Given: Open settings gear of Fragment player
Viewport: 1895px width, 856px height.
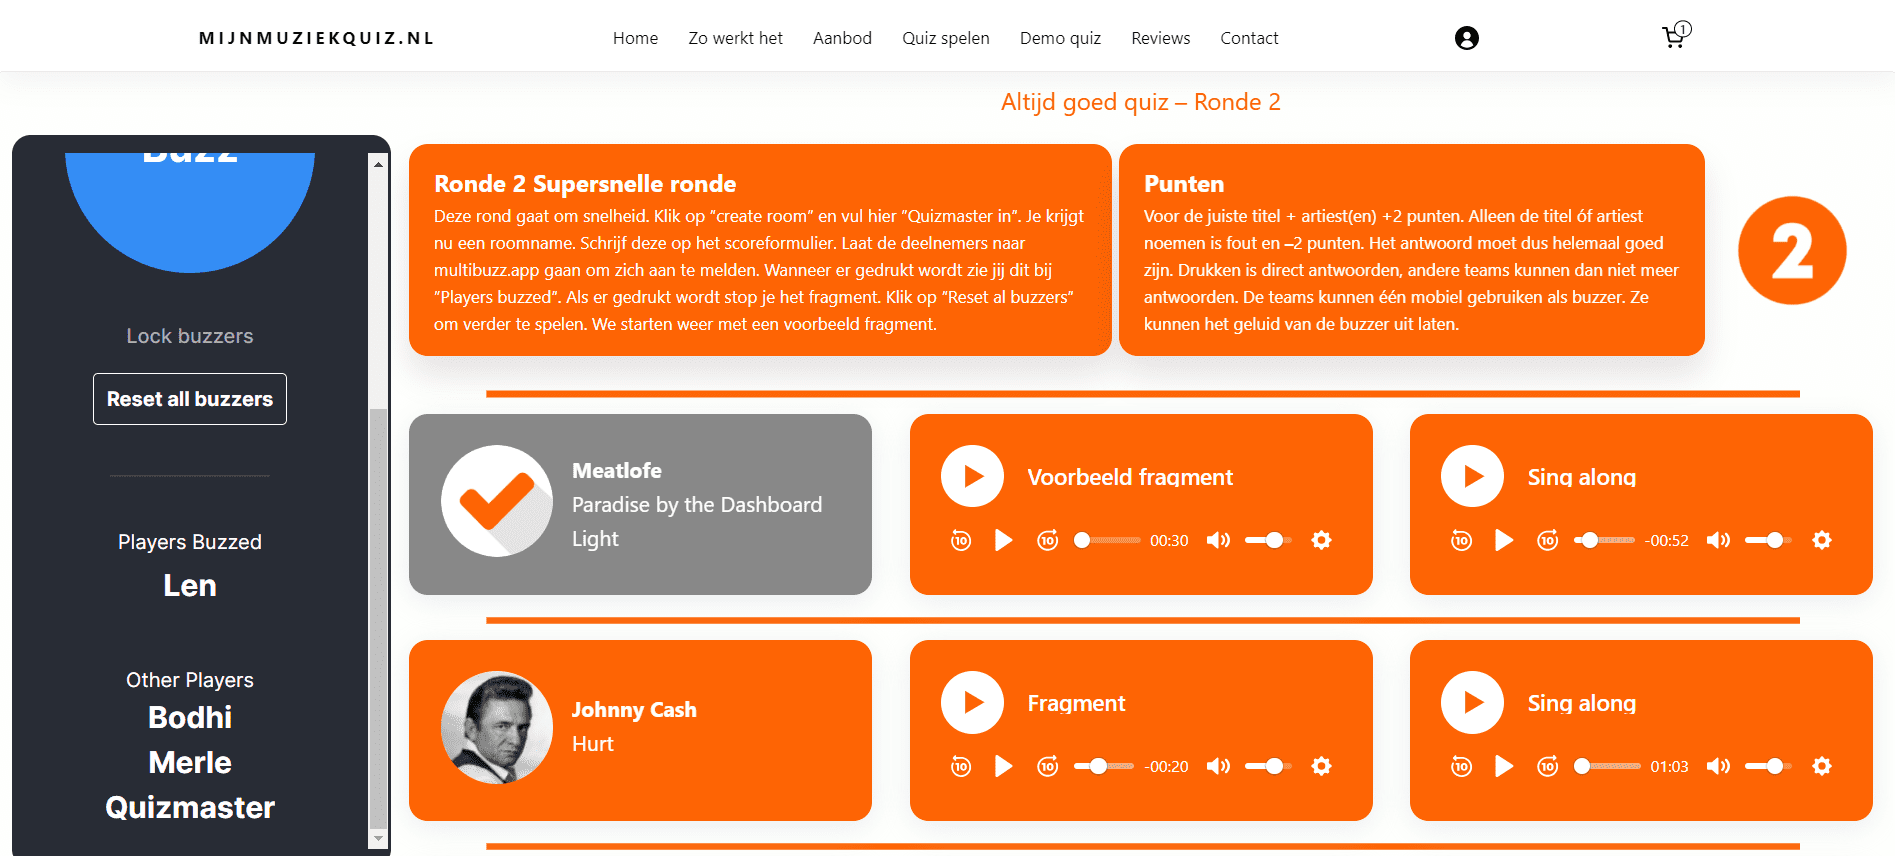Looking at the screenshot, I should click(x=1321, y=767).
